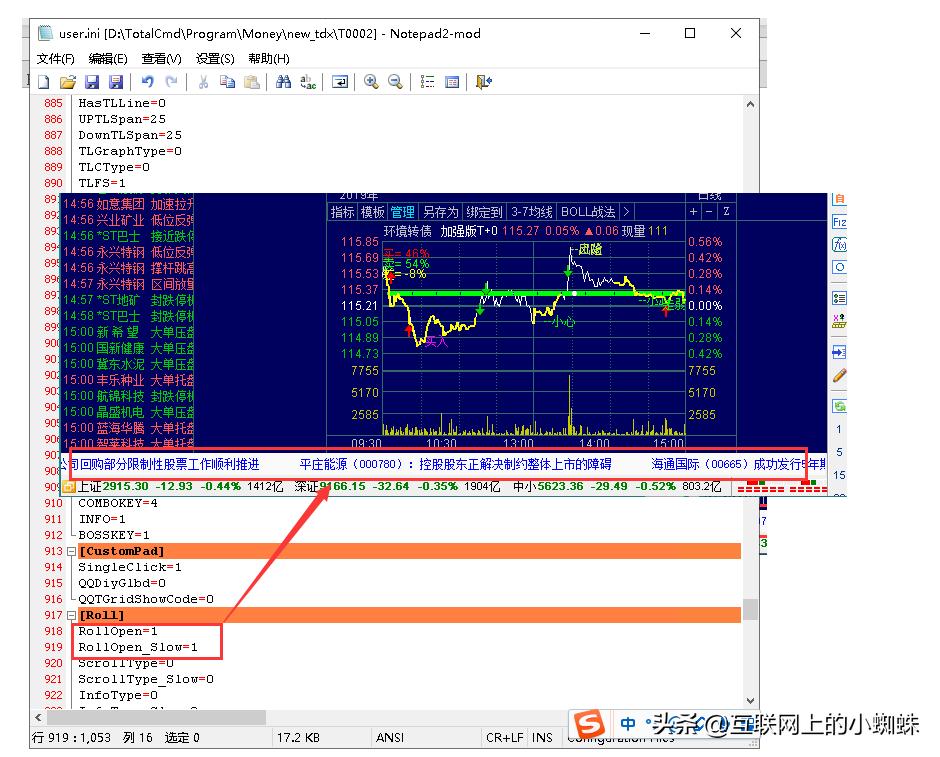Select the 5 period in sidebar

(x=839, y=452)
